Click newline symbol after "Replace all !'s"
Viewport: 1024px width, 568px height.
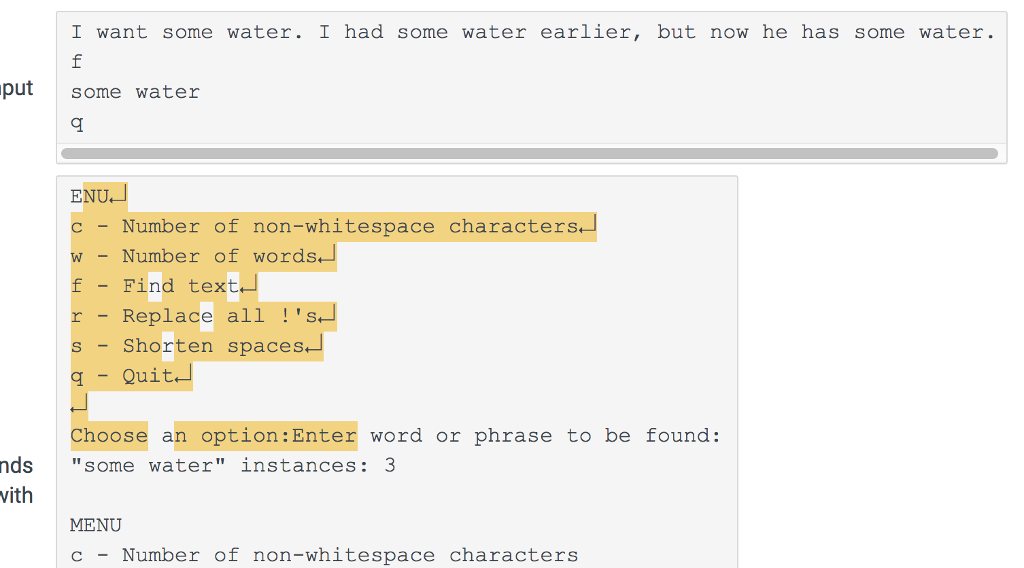click(x=327, y=316)
